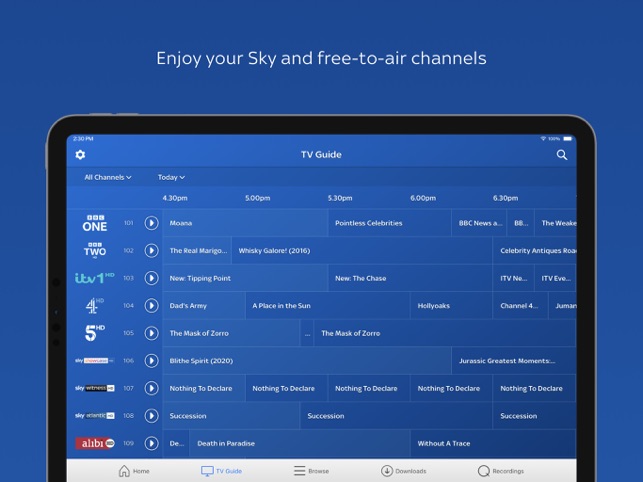The height and width of the screenshot is (482, 643).
Task: Play Sky Showcase channel 106
Action: pos(151,361)
